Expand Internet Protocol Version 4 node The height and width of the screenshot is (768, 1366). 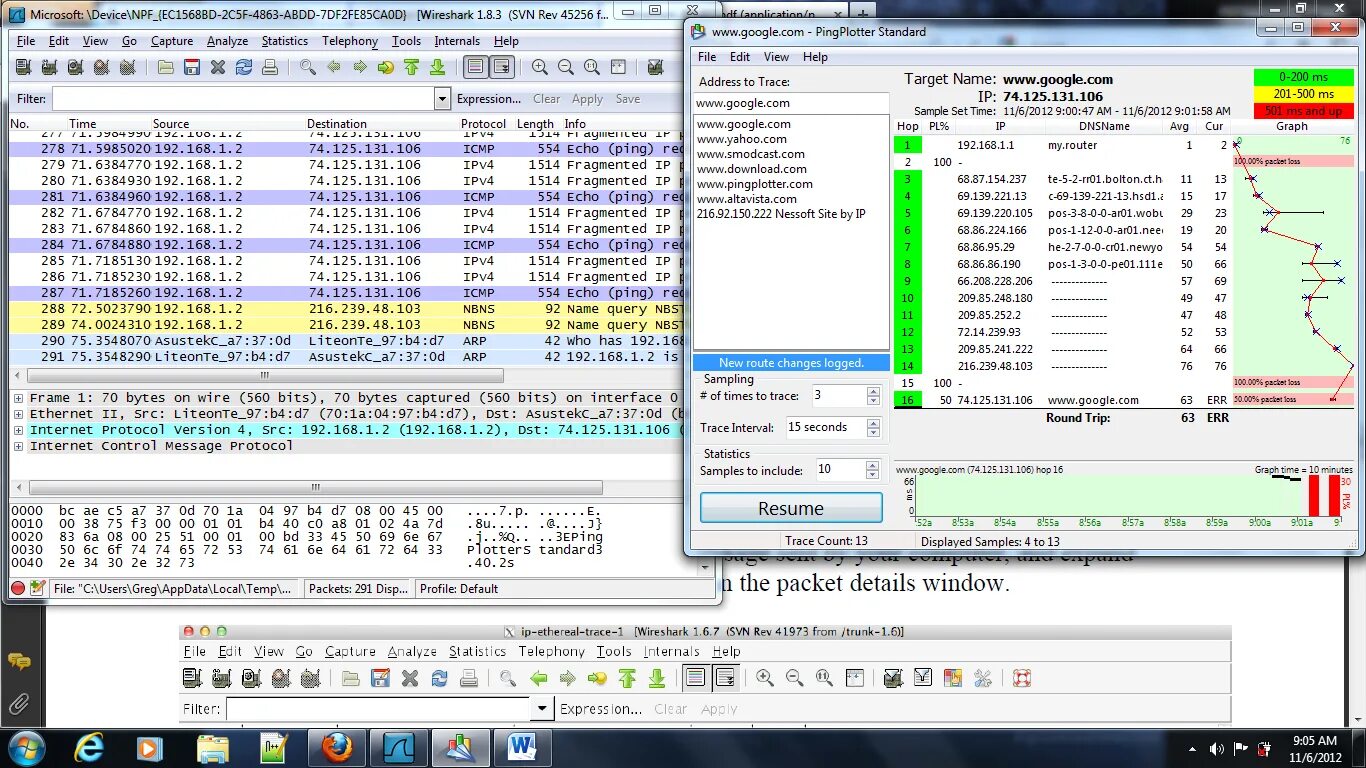(18, 430)
